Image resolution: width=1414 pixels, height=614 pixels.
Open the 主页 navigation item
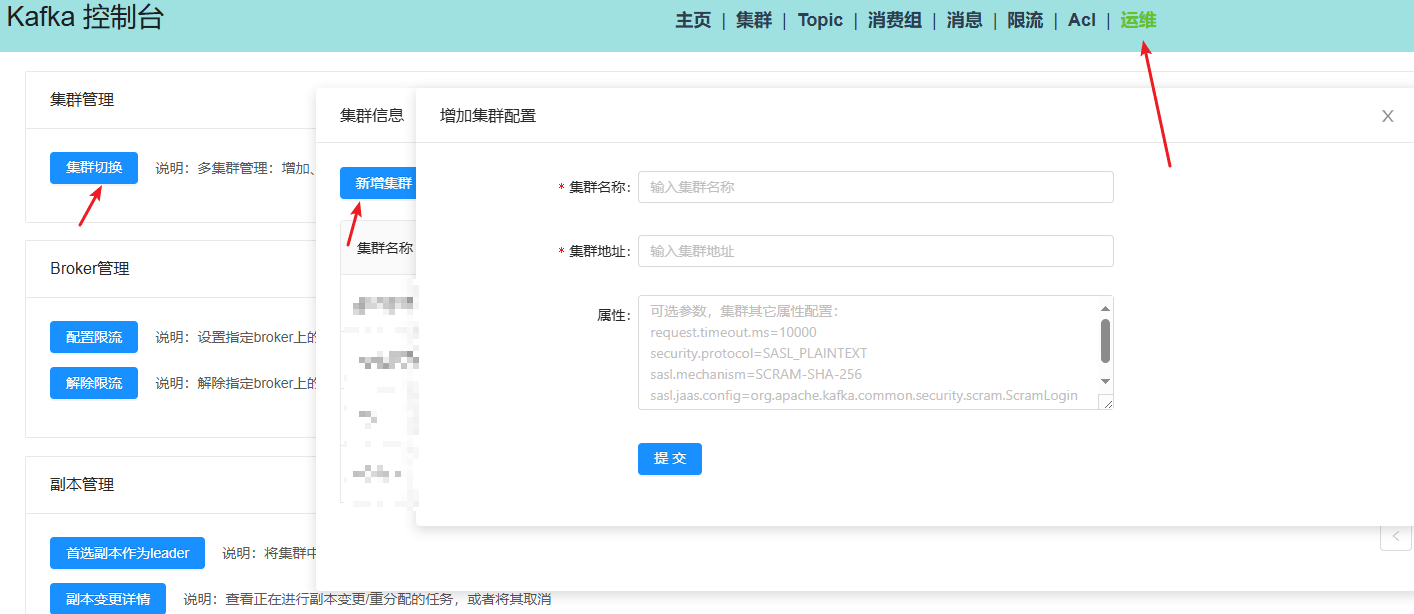pyautogui.click(x=693, y=20)
